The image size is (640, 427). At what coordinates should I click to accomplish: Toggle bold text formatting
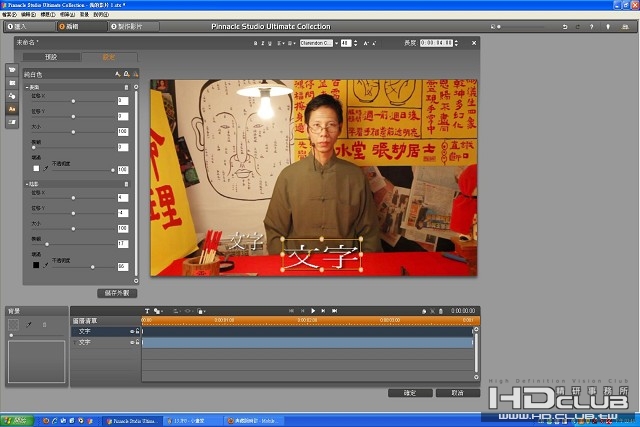tap(256, 43)
